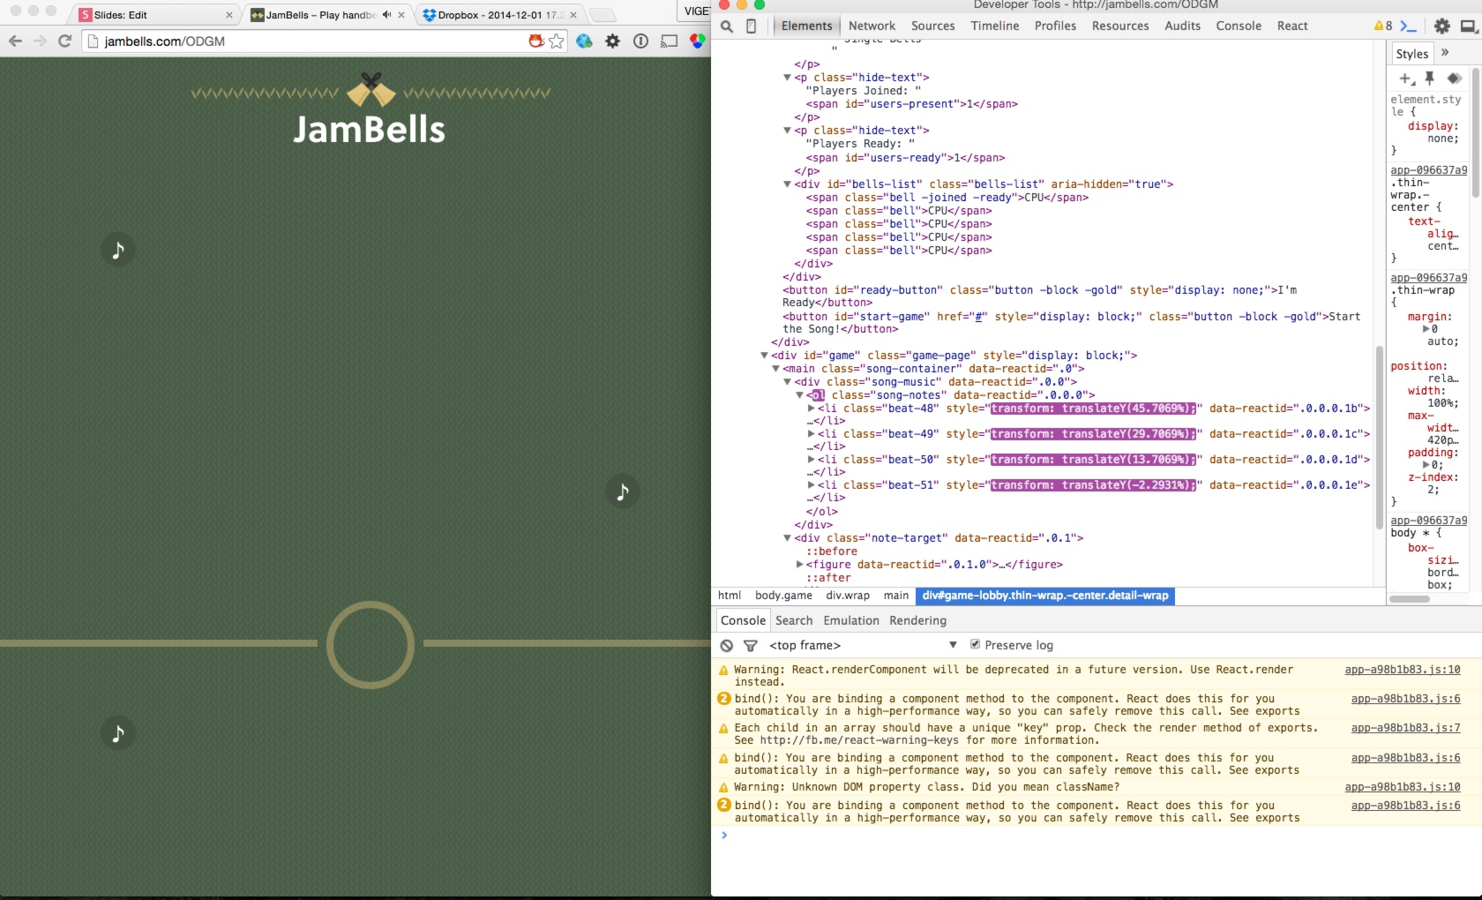Click the Chromecast cast icon
This screenshot has width=1482, height=900.
tap(669, 41)
